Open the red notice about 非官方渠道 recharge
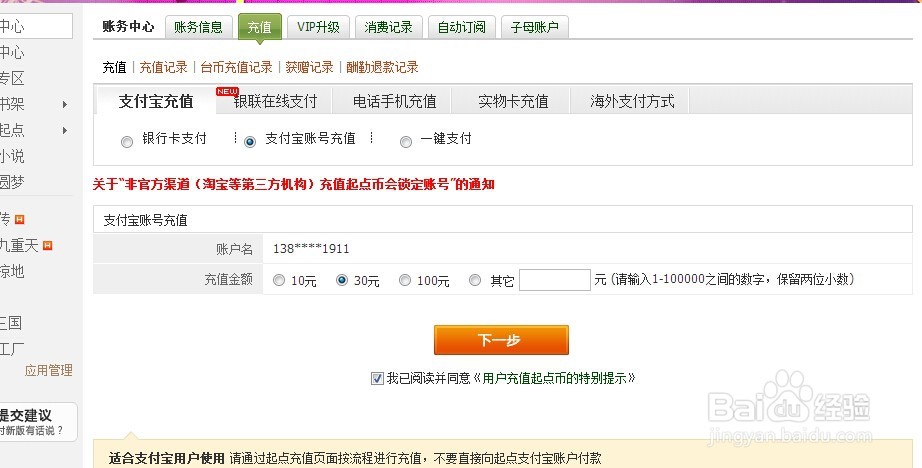 [x=293, y=185]
